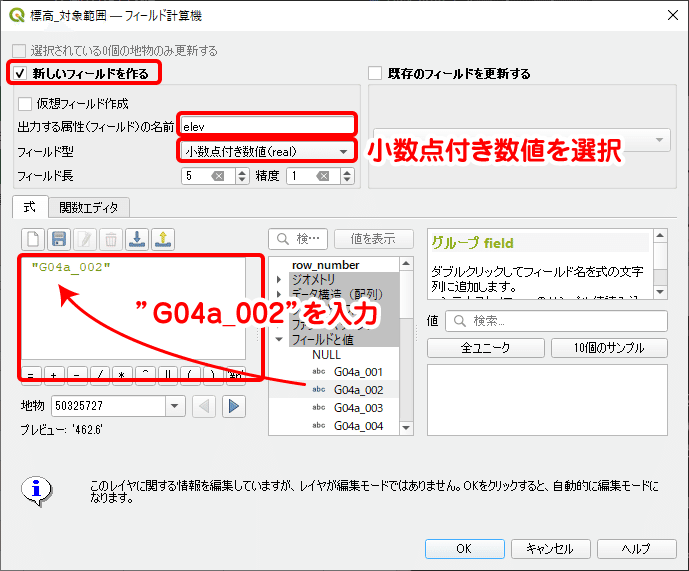Click the QGIS logo in title bar

tap(17, 15)
